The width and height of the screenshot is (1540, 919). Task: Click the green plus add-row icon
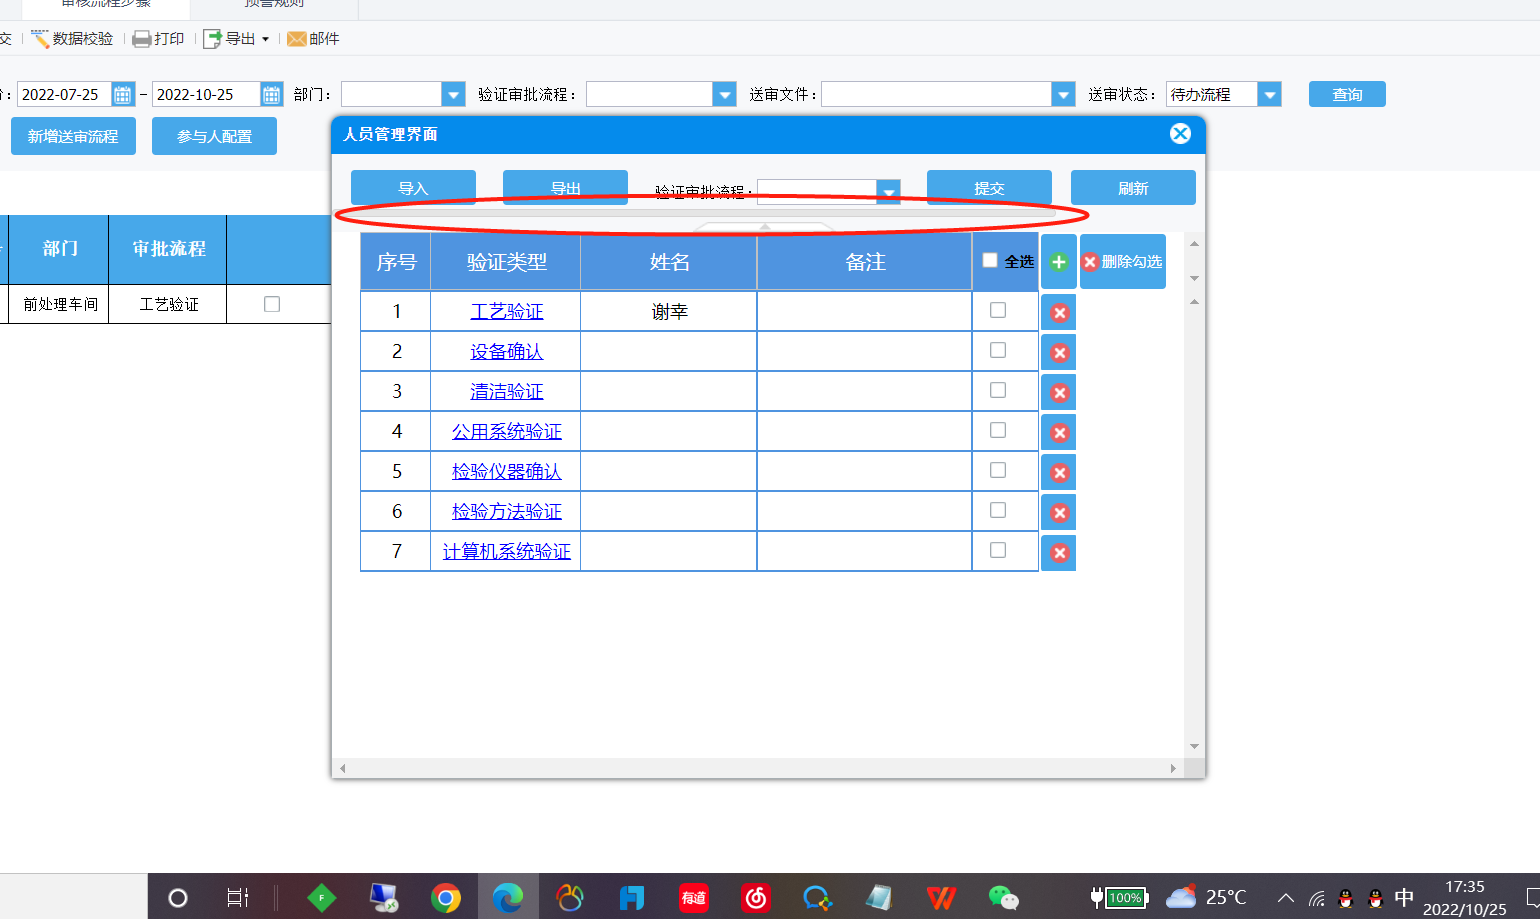1059,261
